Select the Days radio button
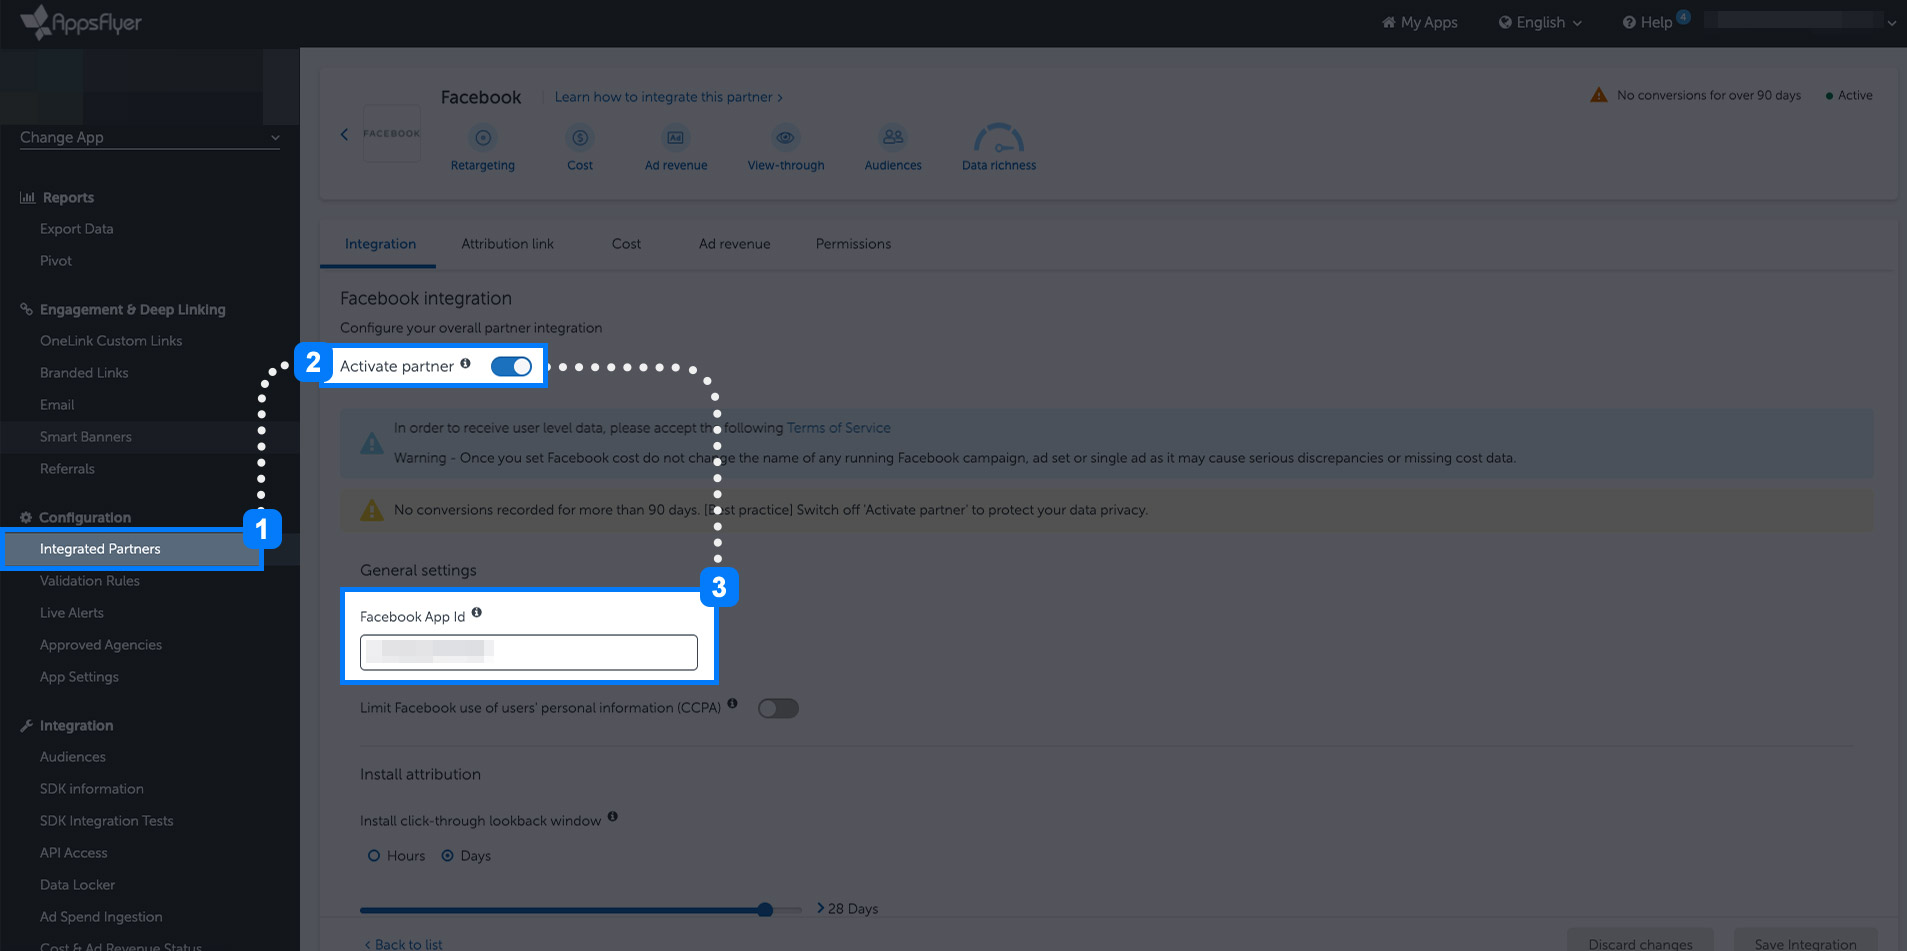The image size is (1907, 951). tap(448, 856)
